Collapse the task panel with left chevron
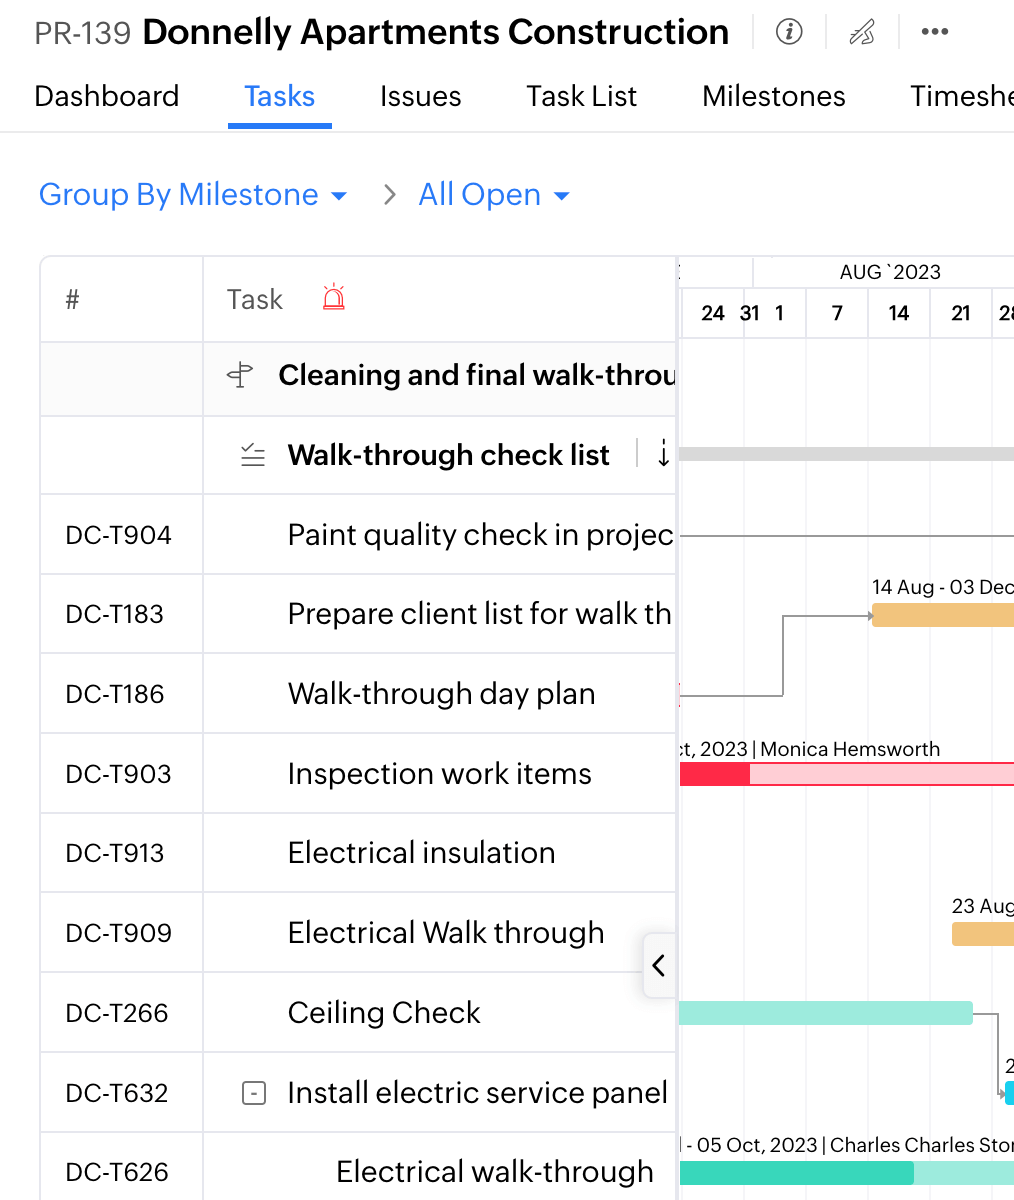This screenshot has width=1014, height=1200. point(658,966)
